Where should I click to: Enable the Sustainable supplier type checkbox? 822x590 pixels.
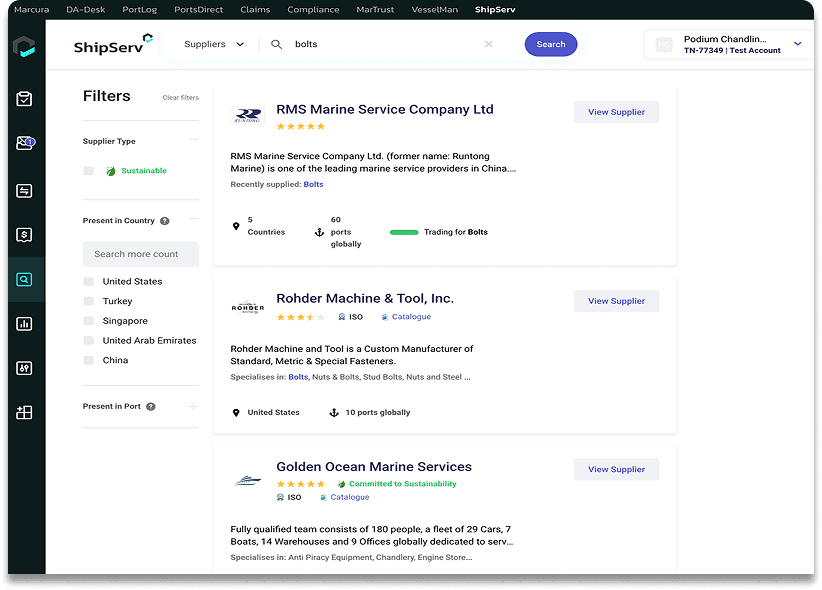click(89, 171)
